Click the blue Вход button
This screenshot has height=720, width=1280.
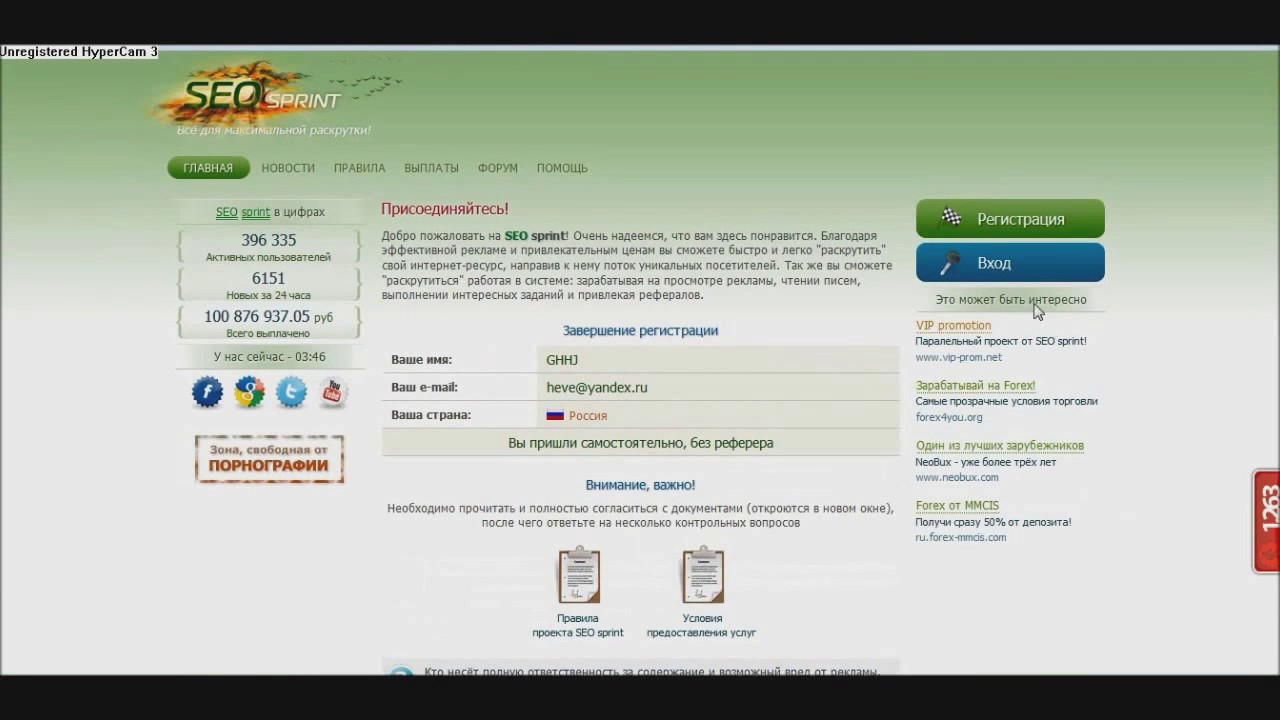[x=1010, y=263]
